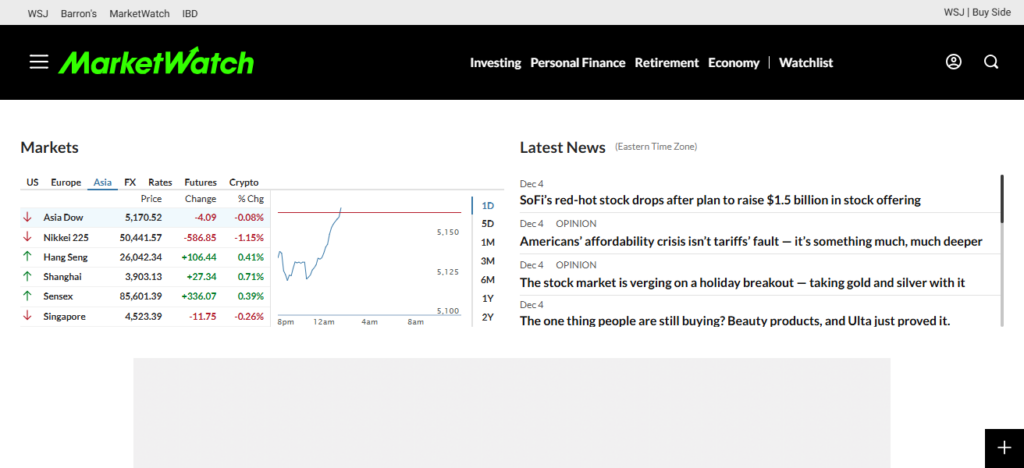Open the FX markets tab

(x=130, y=182)
